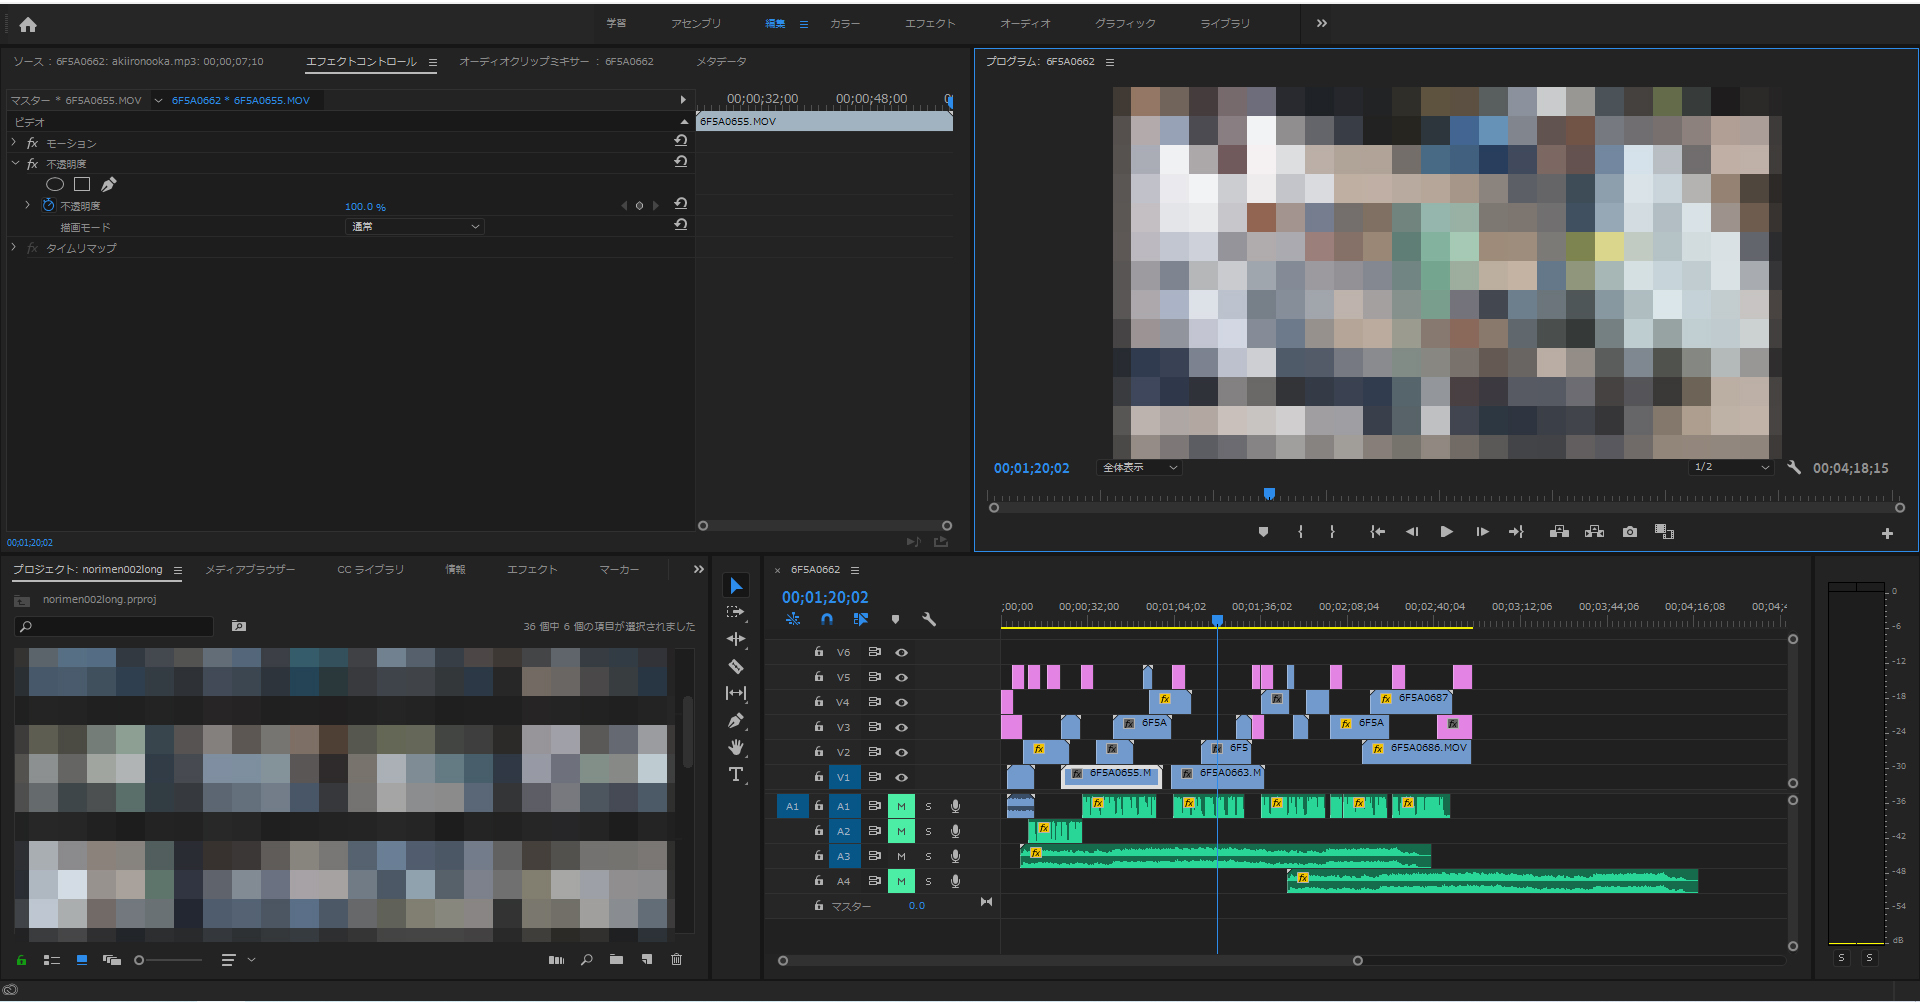Screen dimensions: 1920x1002
Task: Click the delete trash icon in project panel
Action: click(676, 959)
